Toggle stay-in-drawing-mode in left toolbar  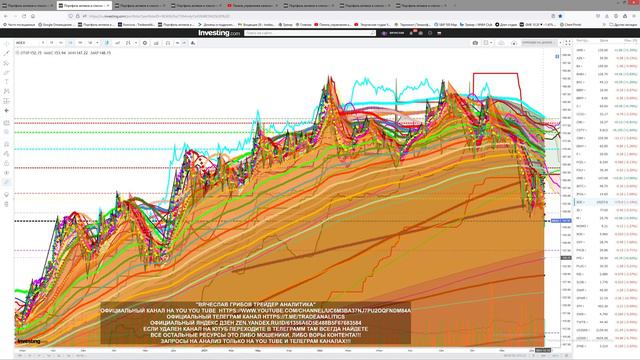click(x=7, y=153)
